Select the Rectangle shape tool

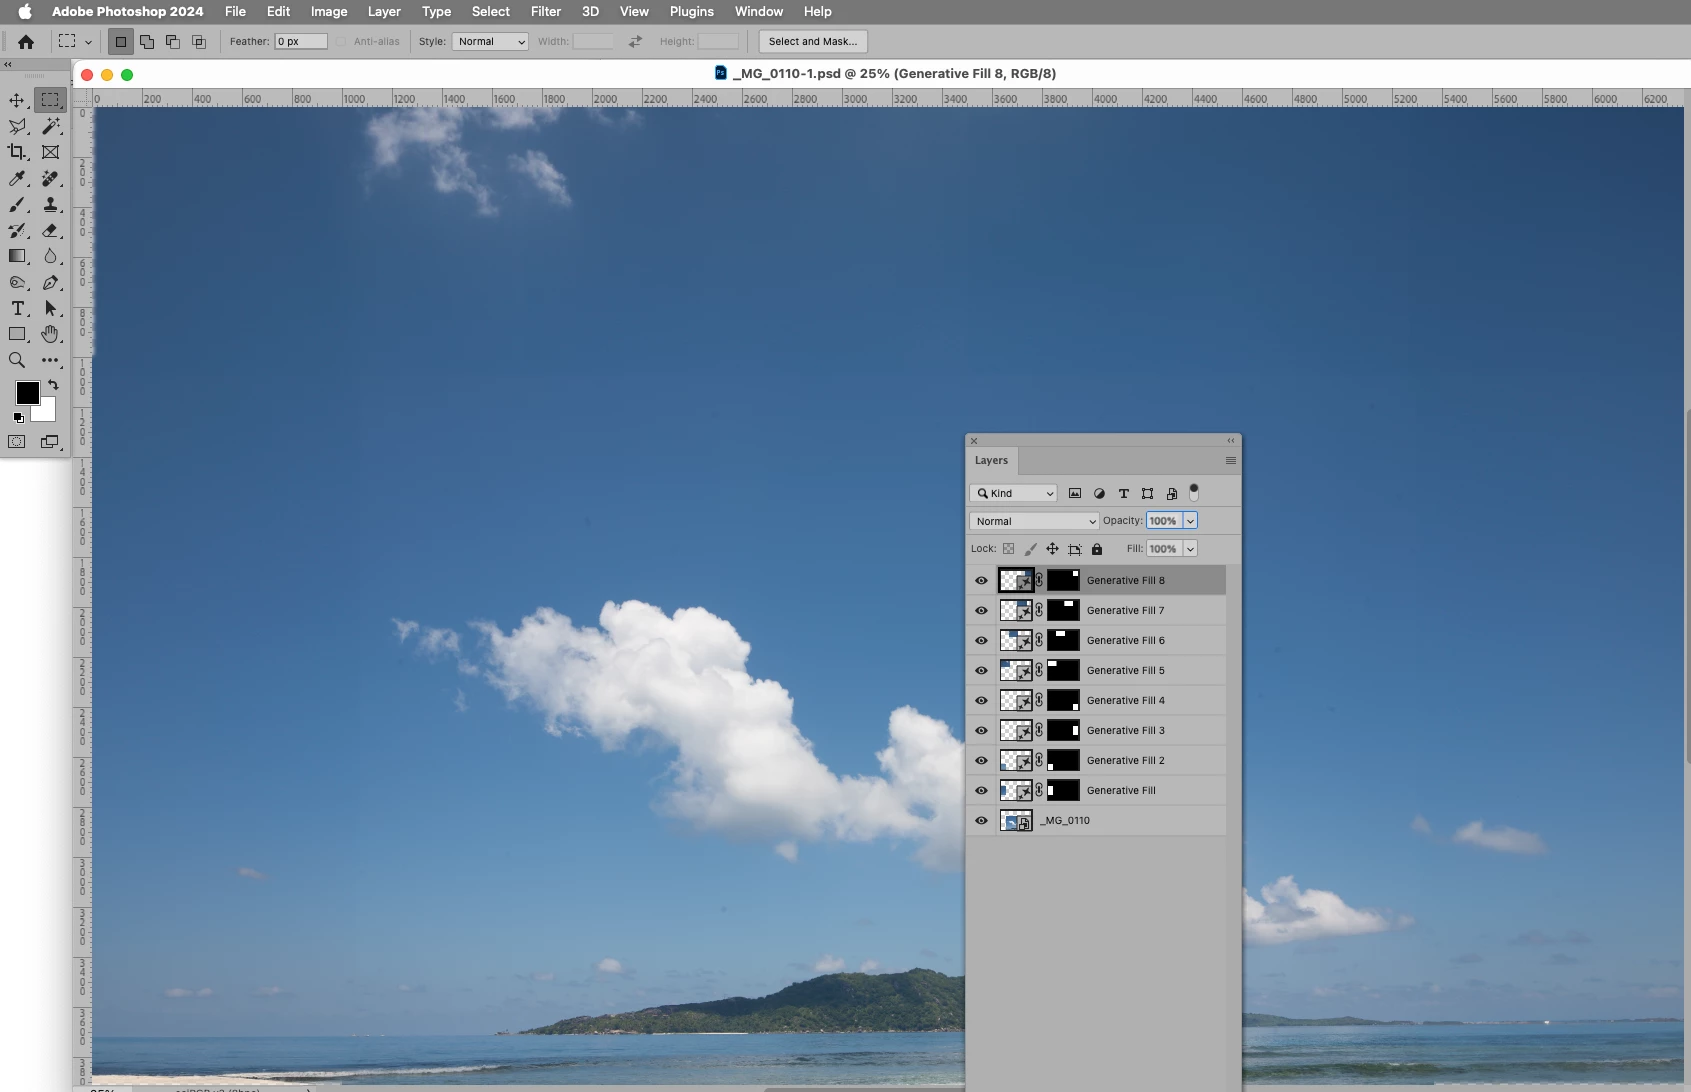click(17, 334)
